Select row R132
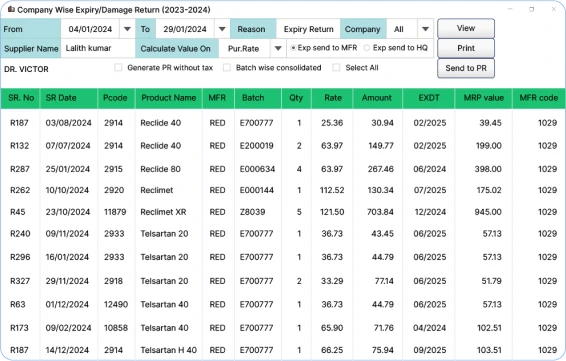This screenshot has height=361, width=566. coord(283,146)
